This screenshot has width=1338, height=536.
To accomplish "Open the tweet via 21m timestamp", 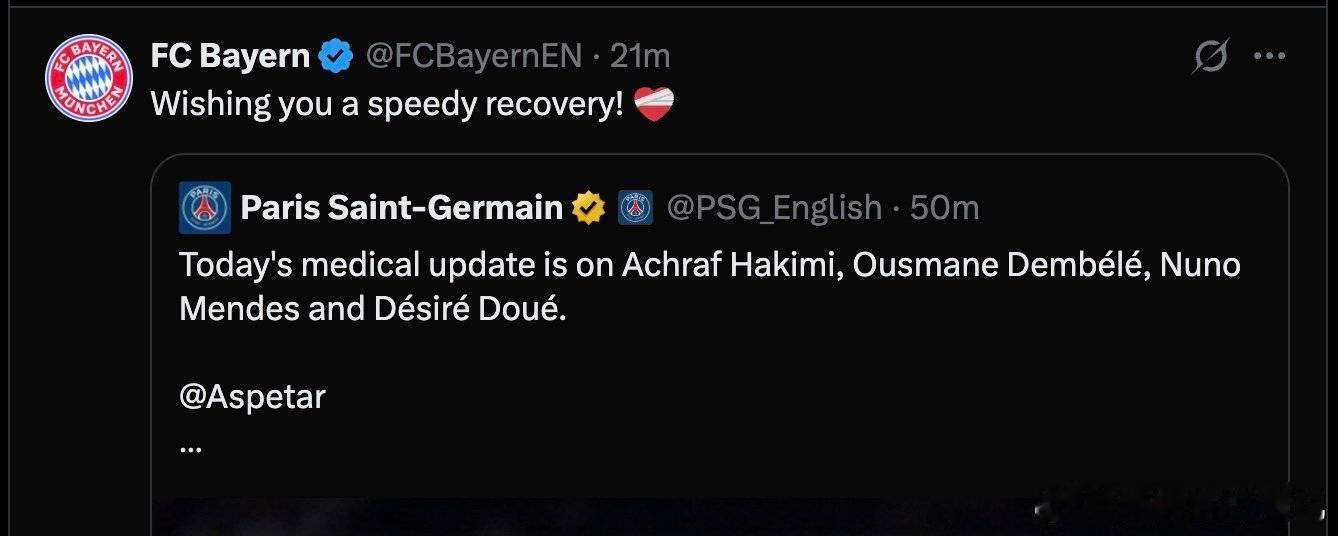I will [x=640, y=56].
